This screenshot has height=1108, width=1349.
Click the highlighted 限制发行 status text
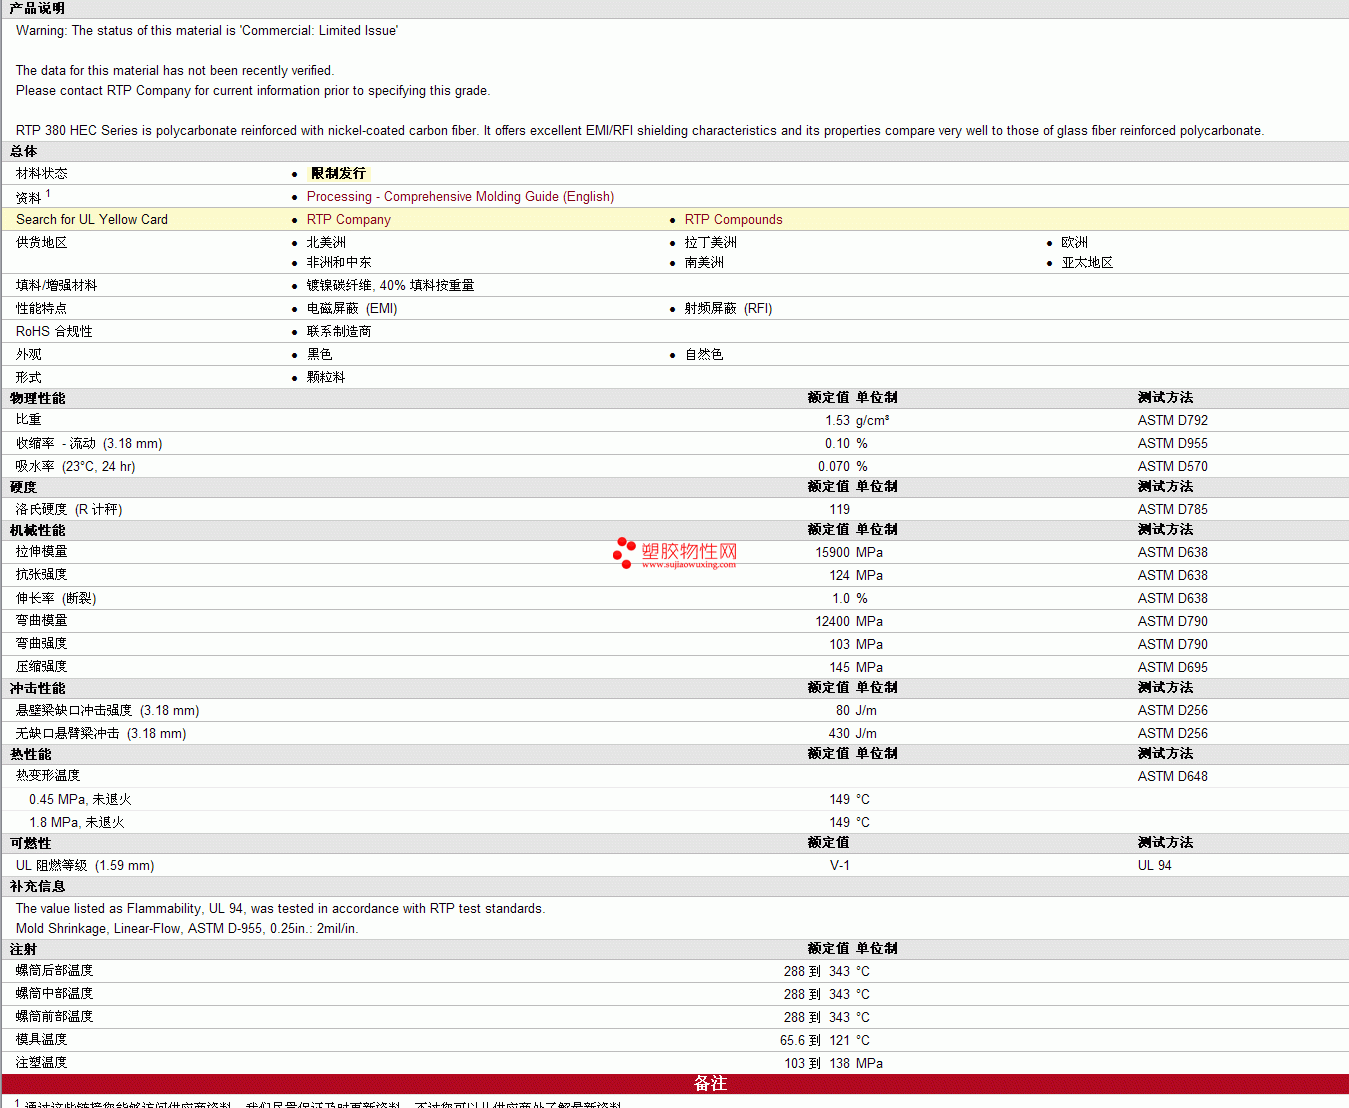click(x=338, y=174)
